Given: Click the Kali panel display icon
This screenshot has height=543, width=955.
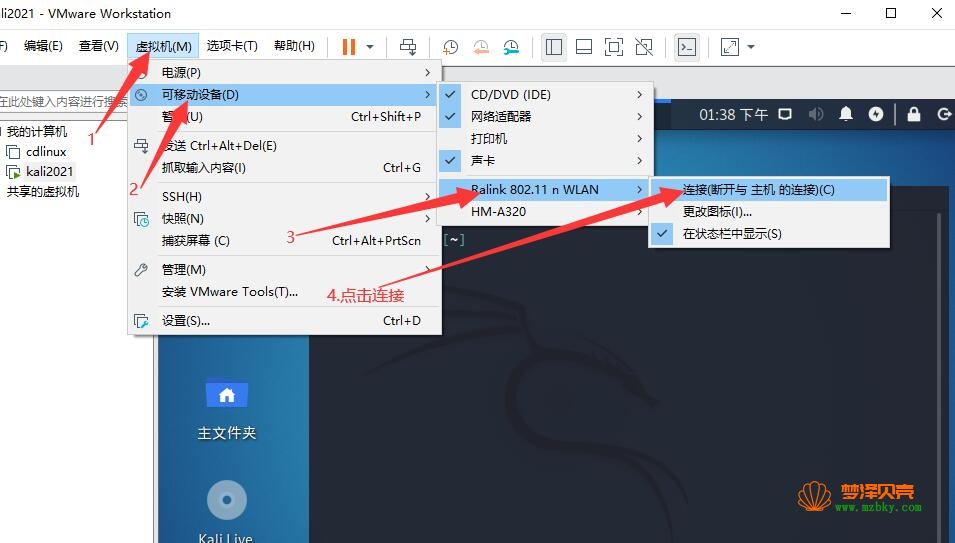Looking at the screenshot, I should (x=785, y=114).
